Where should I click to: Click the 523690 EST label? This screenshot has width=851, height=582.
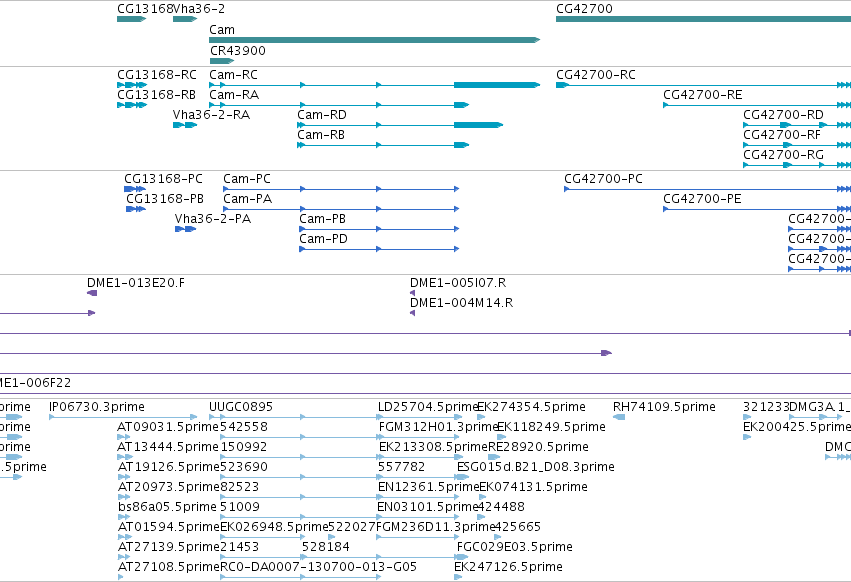coord(244,467)
